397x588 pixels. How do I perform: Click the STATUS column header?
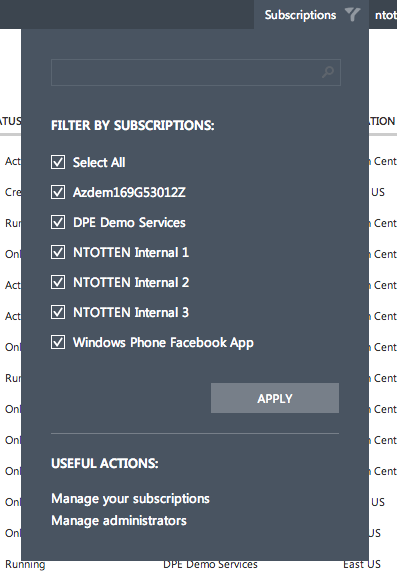10,121
